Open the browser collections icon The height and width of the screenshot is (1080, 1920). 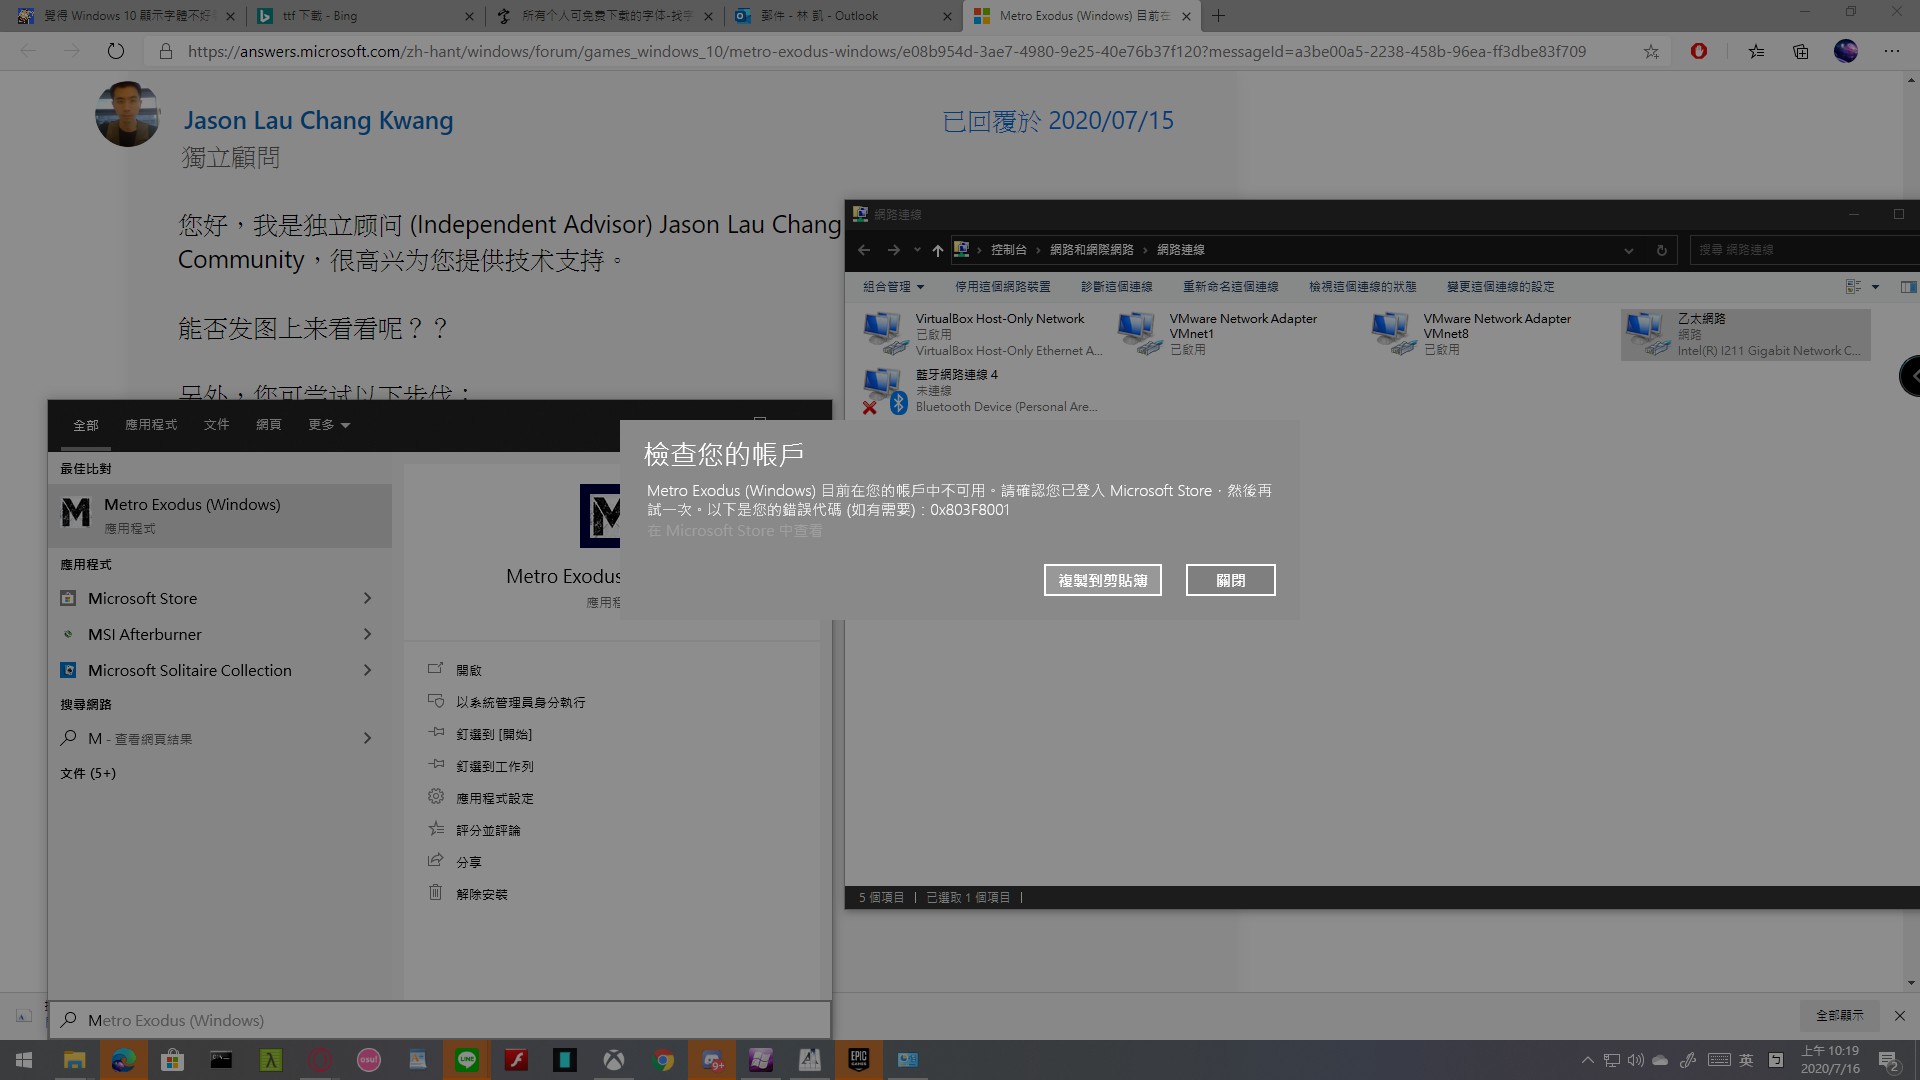[1800, 51]
